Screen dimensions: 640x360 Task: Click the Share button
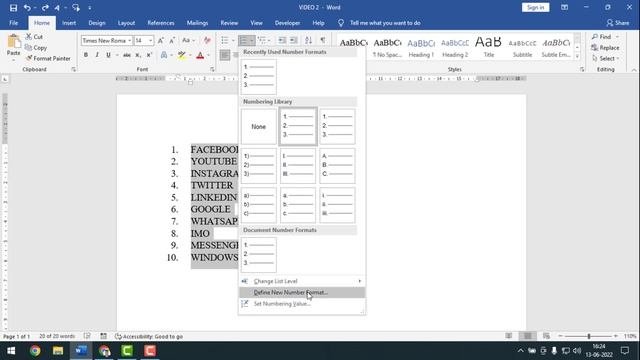pyautogui.click(x=618, y=23)
